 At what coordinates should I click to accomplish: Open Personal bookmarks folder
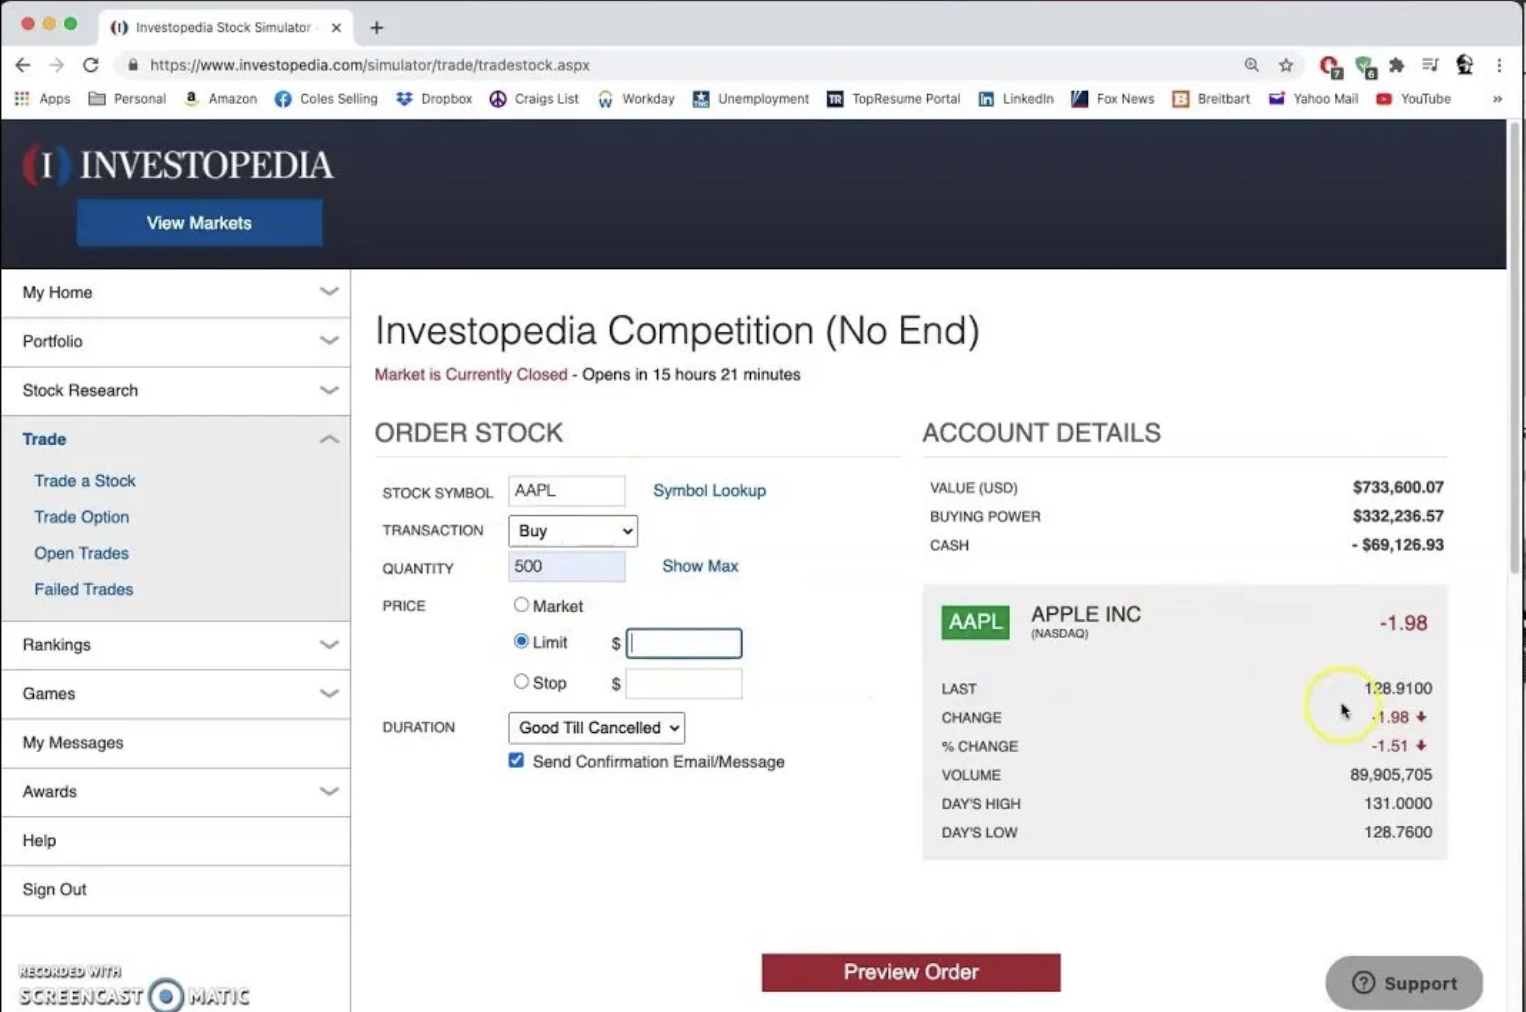[x=127, y=99]
